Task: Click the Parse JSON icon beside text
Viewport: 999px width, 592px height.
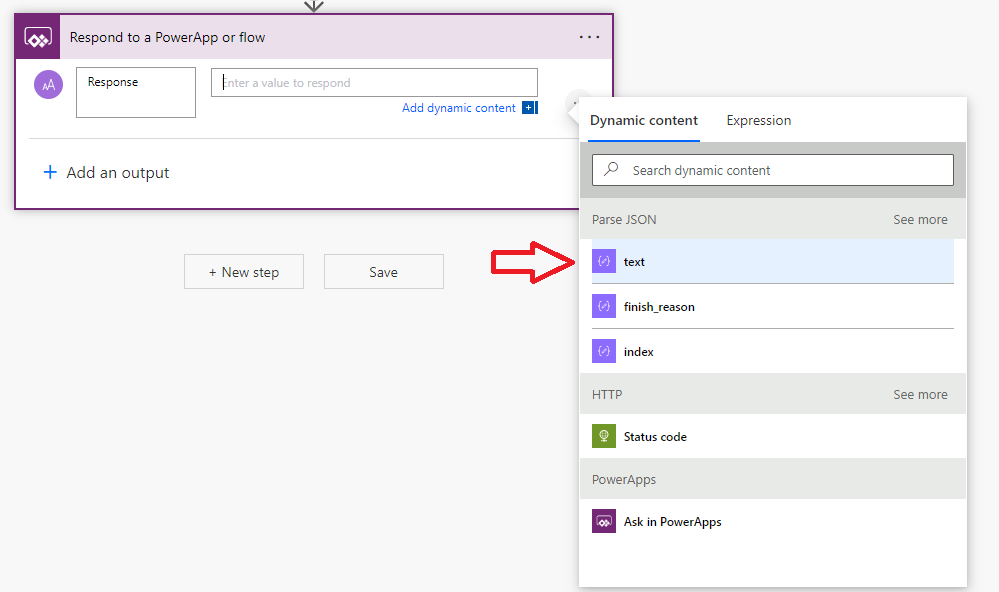Action: click(604, 261)
